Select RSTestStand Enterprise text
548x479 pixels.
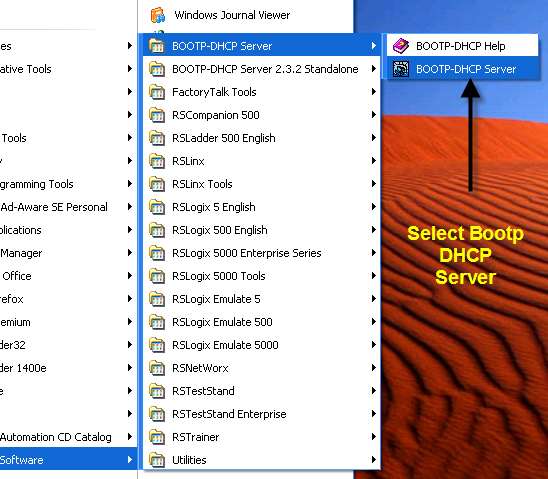(229, 414)
